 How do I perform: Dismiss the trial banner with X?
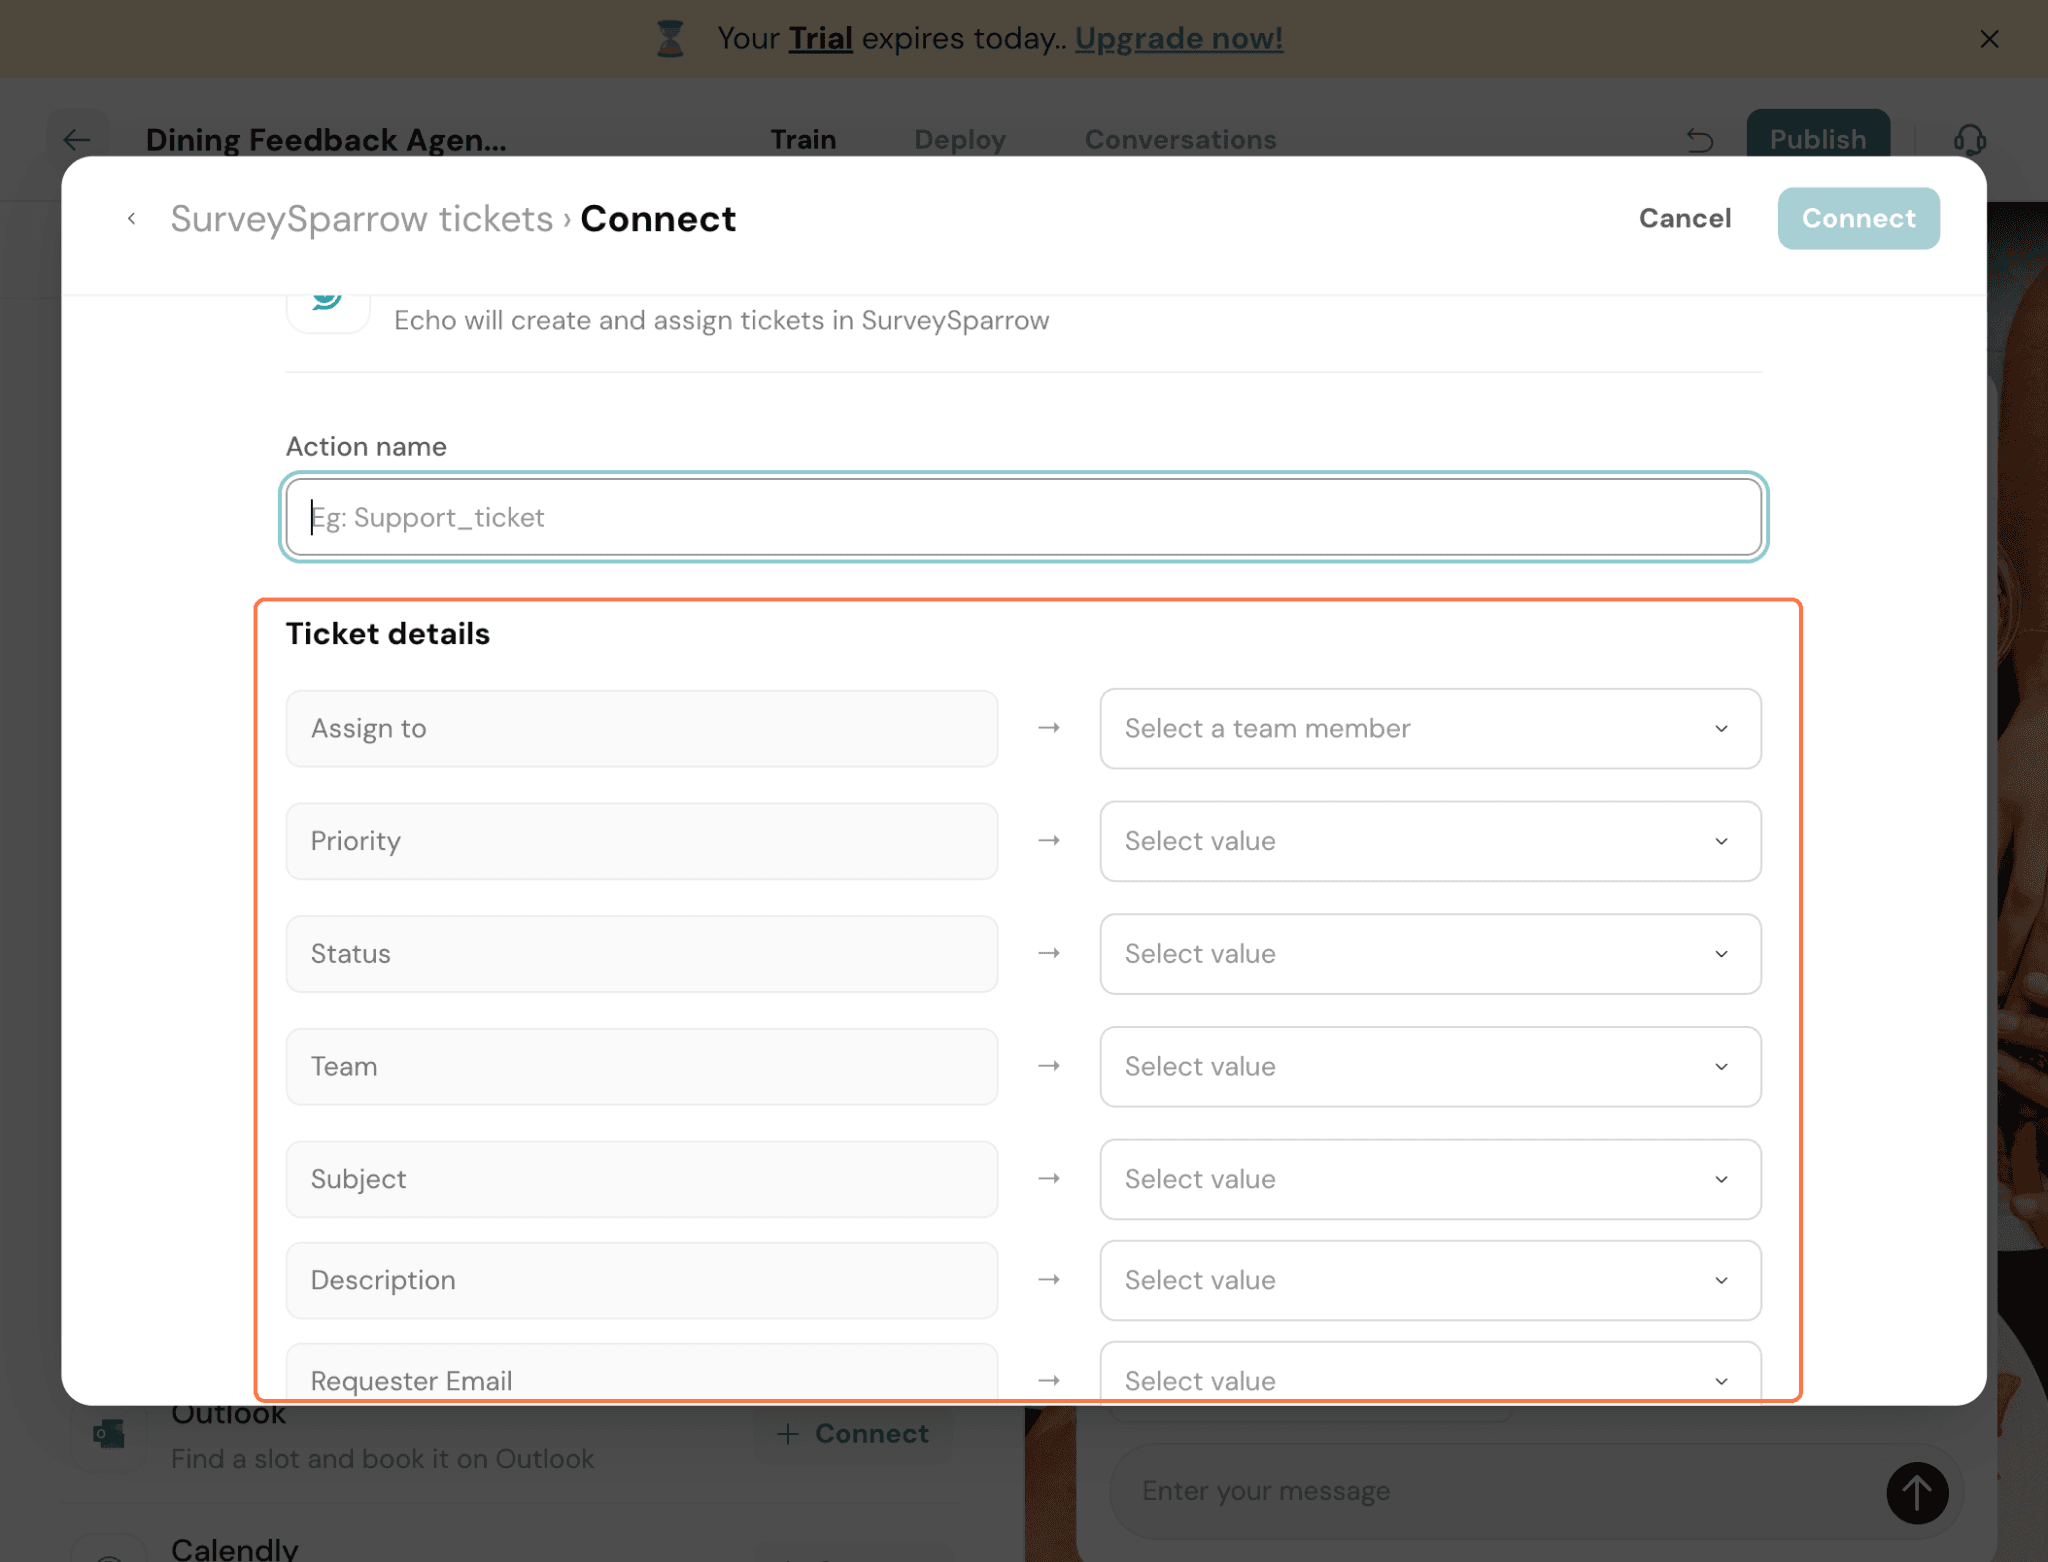[x=1989, y=39]
